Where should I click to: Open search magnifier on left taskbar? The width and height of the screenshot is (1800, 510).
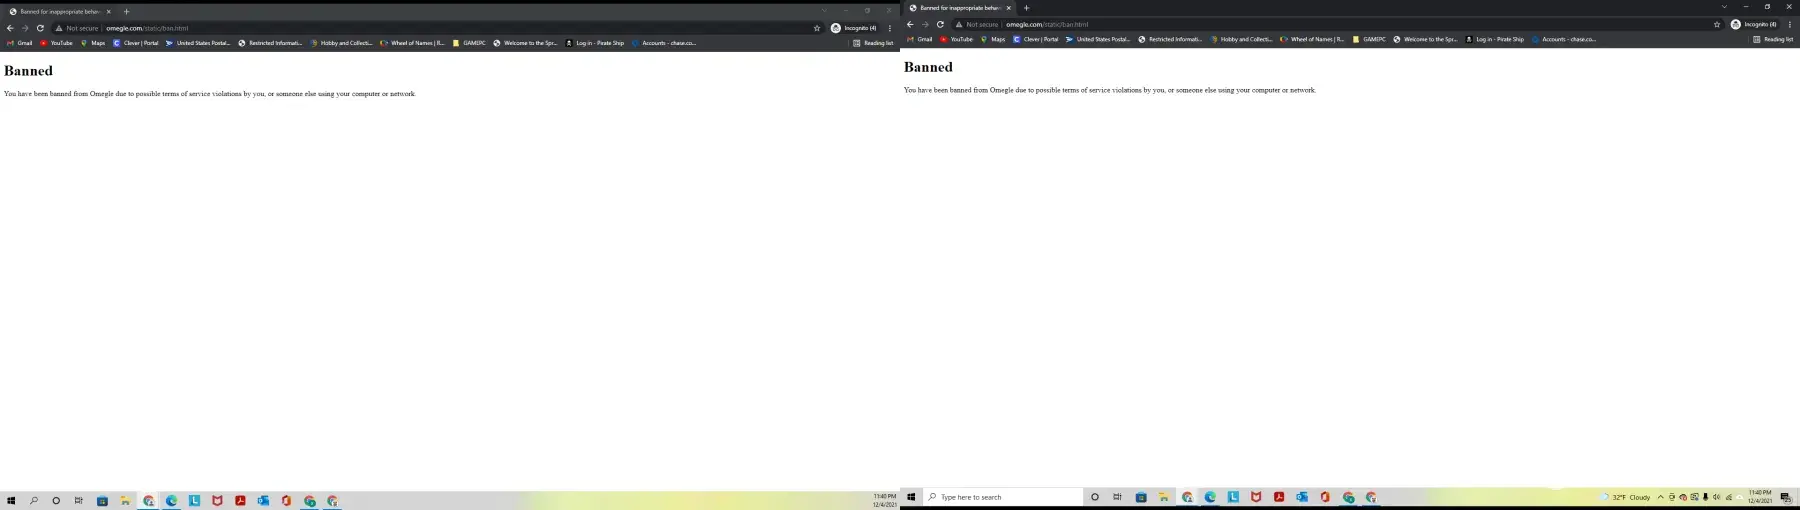pos(34,501)
